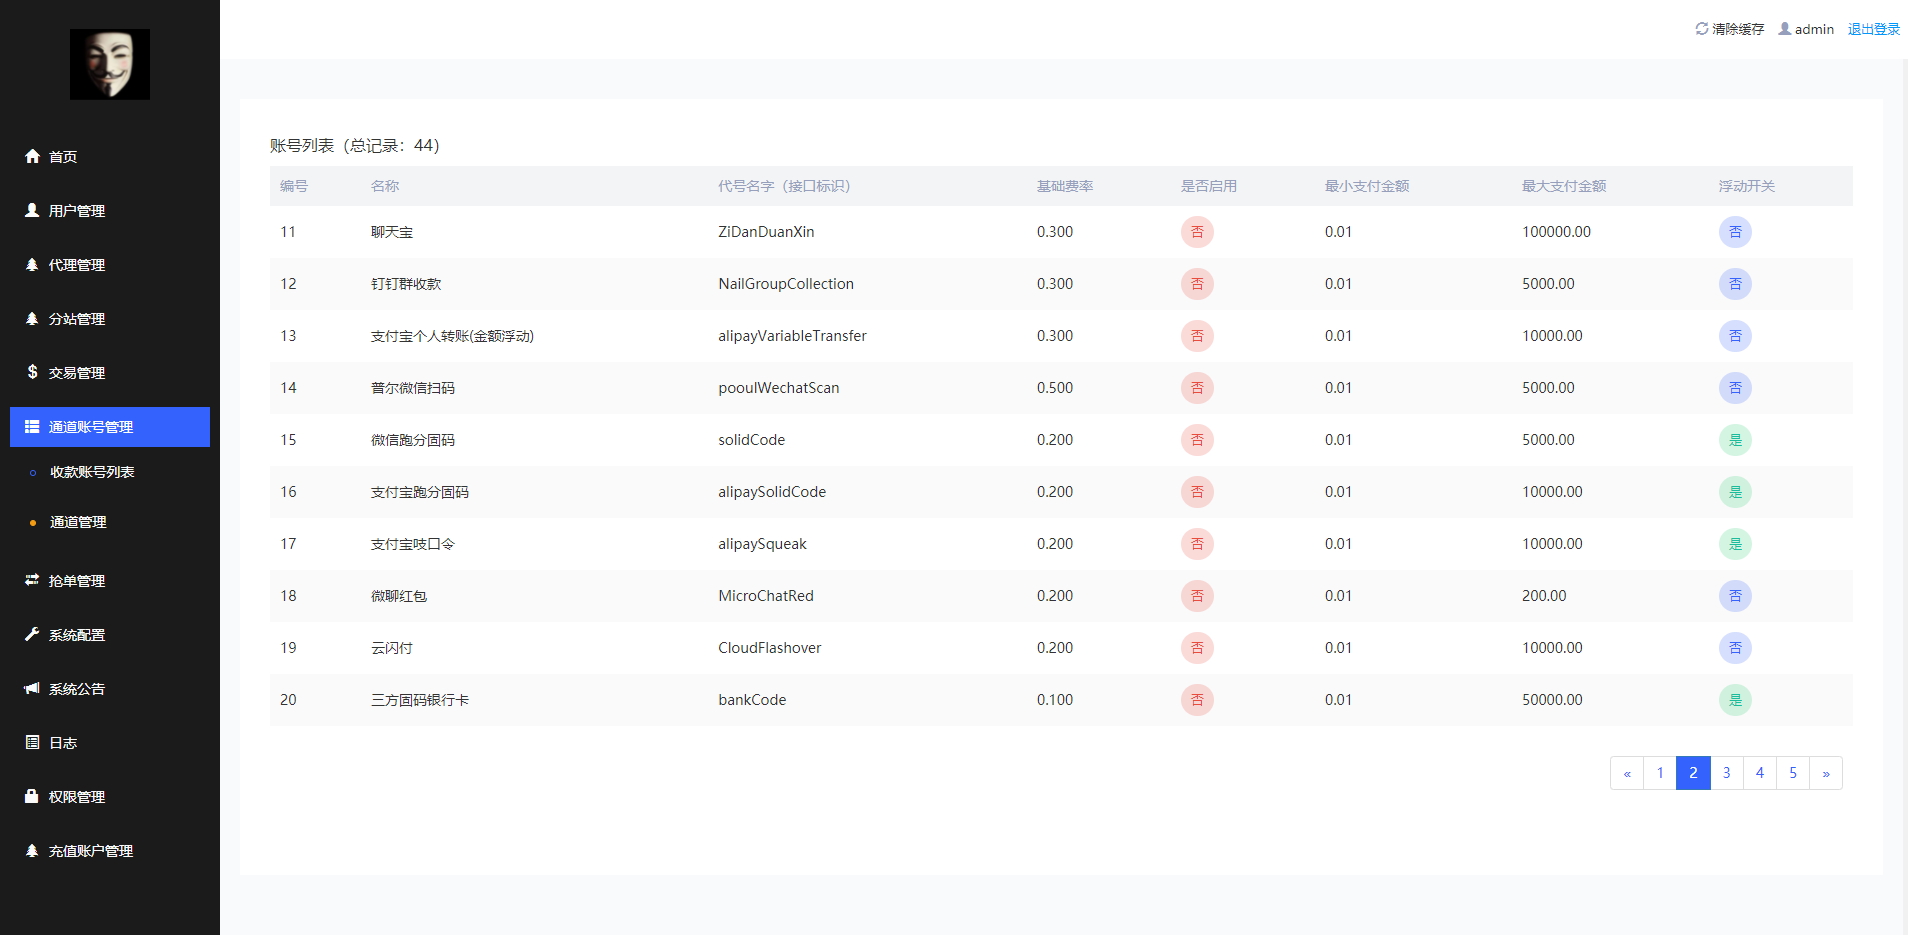
Task: Click the Guy Fawkes mask avatar
Action: tap(110, 64)
